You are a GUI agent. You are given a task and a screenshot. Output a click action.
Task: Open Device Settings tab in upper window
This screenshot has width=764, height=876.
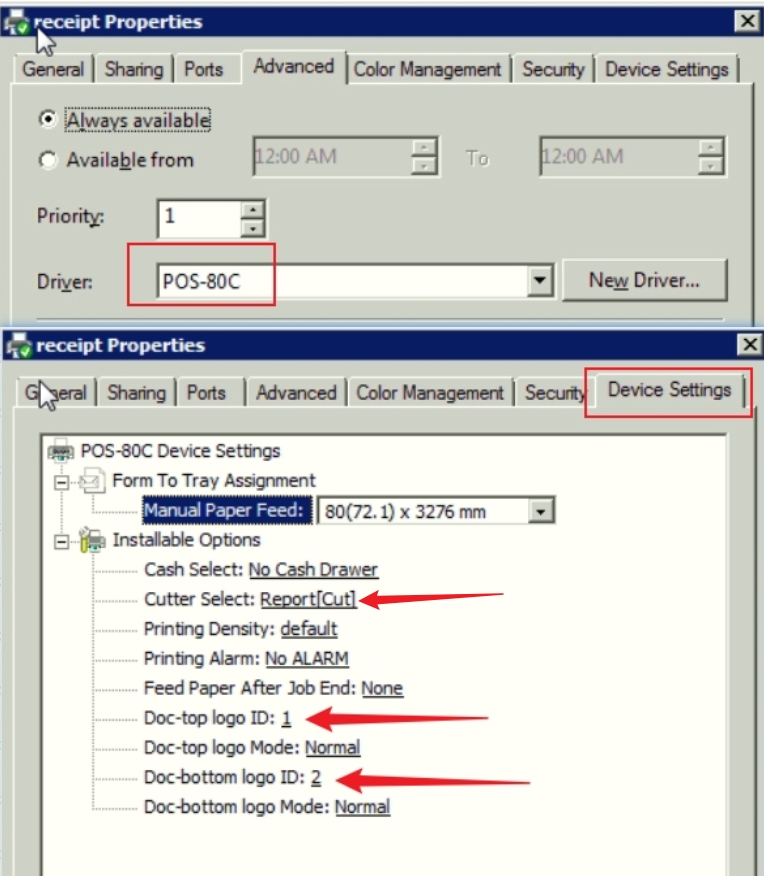pyautogui.click(x=667, y=69)
